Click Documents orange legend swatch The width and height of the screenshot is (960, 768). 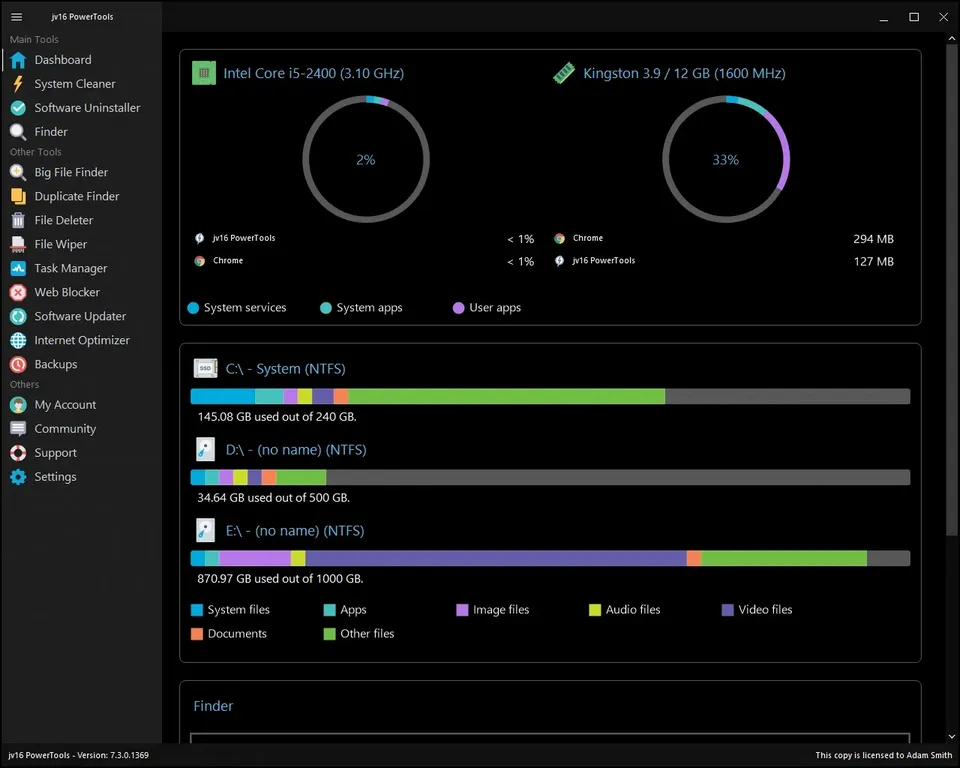[x=197, y=634]
